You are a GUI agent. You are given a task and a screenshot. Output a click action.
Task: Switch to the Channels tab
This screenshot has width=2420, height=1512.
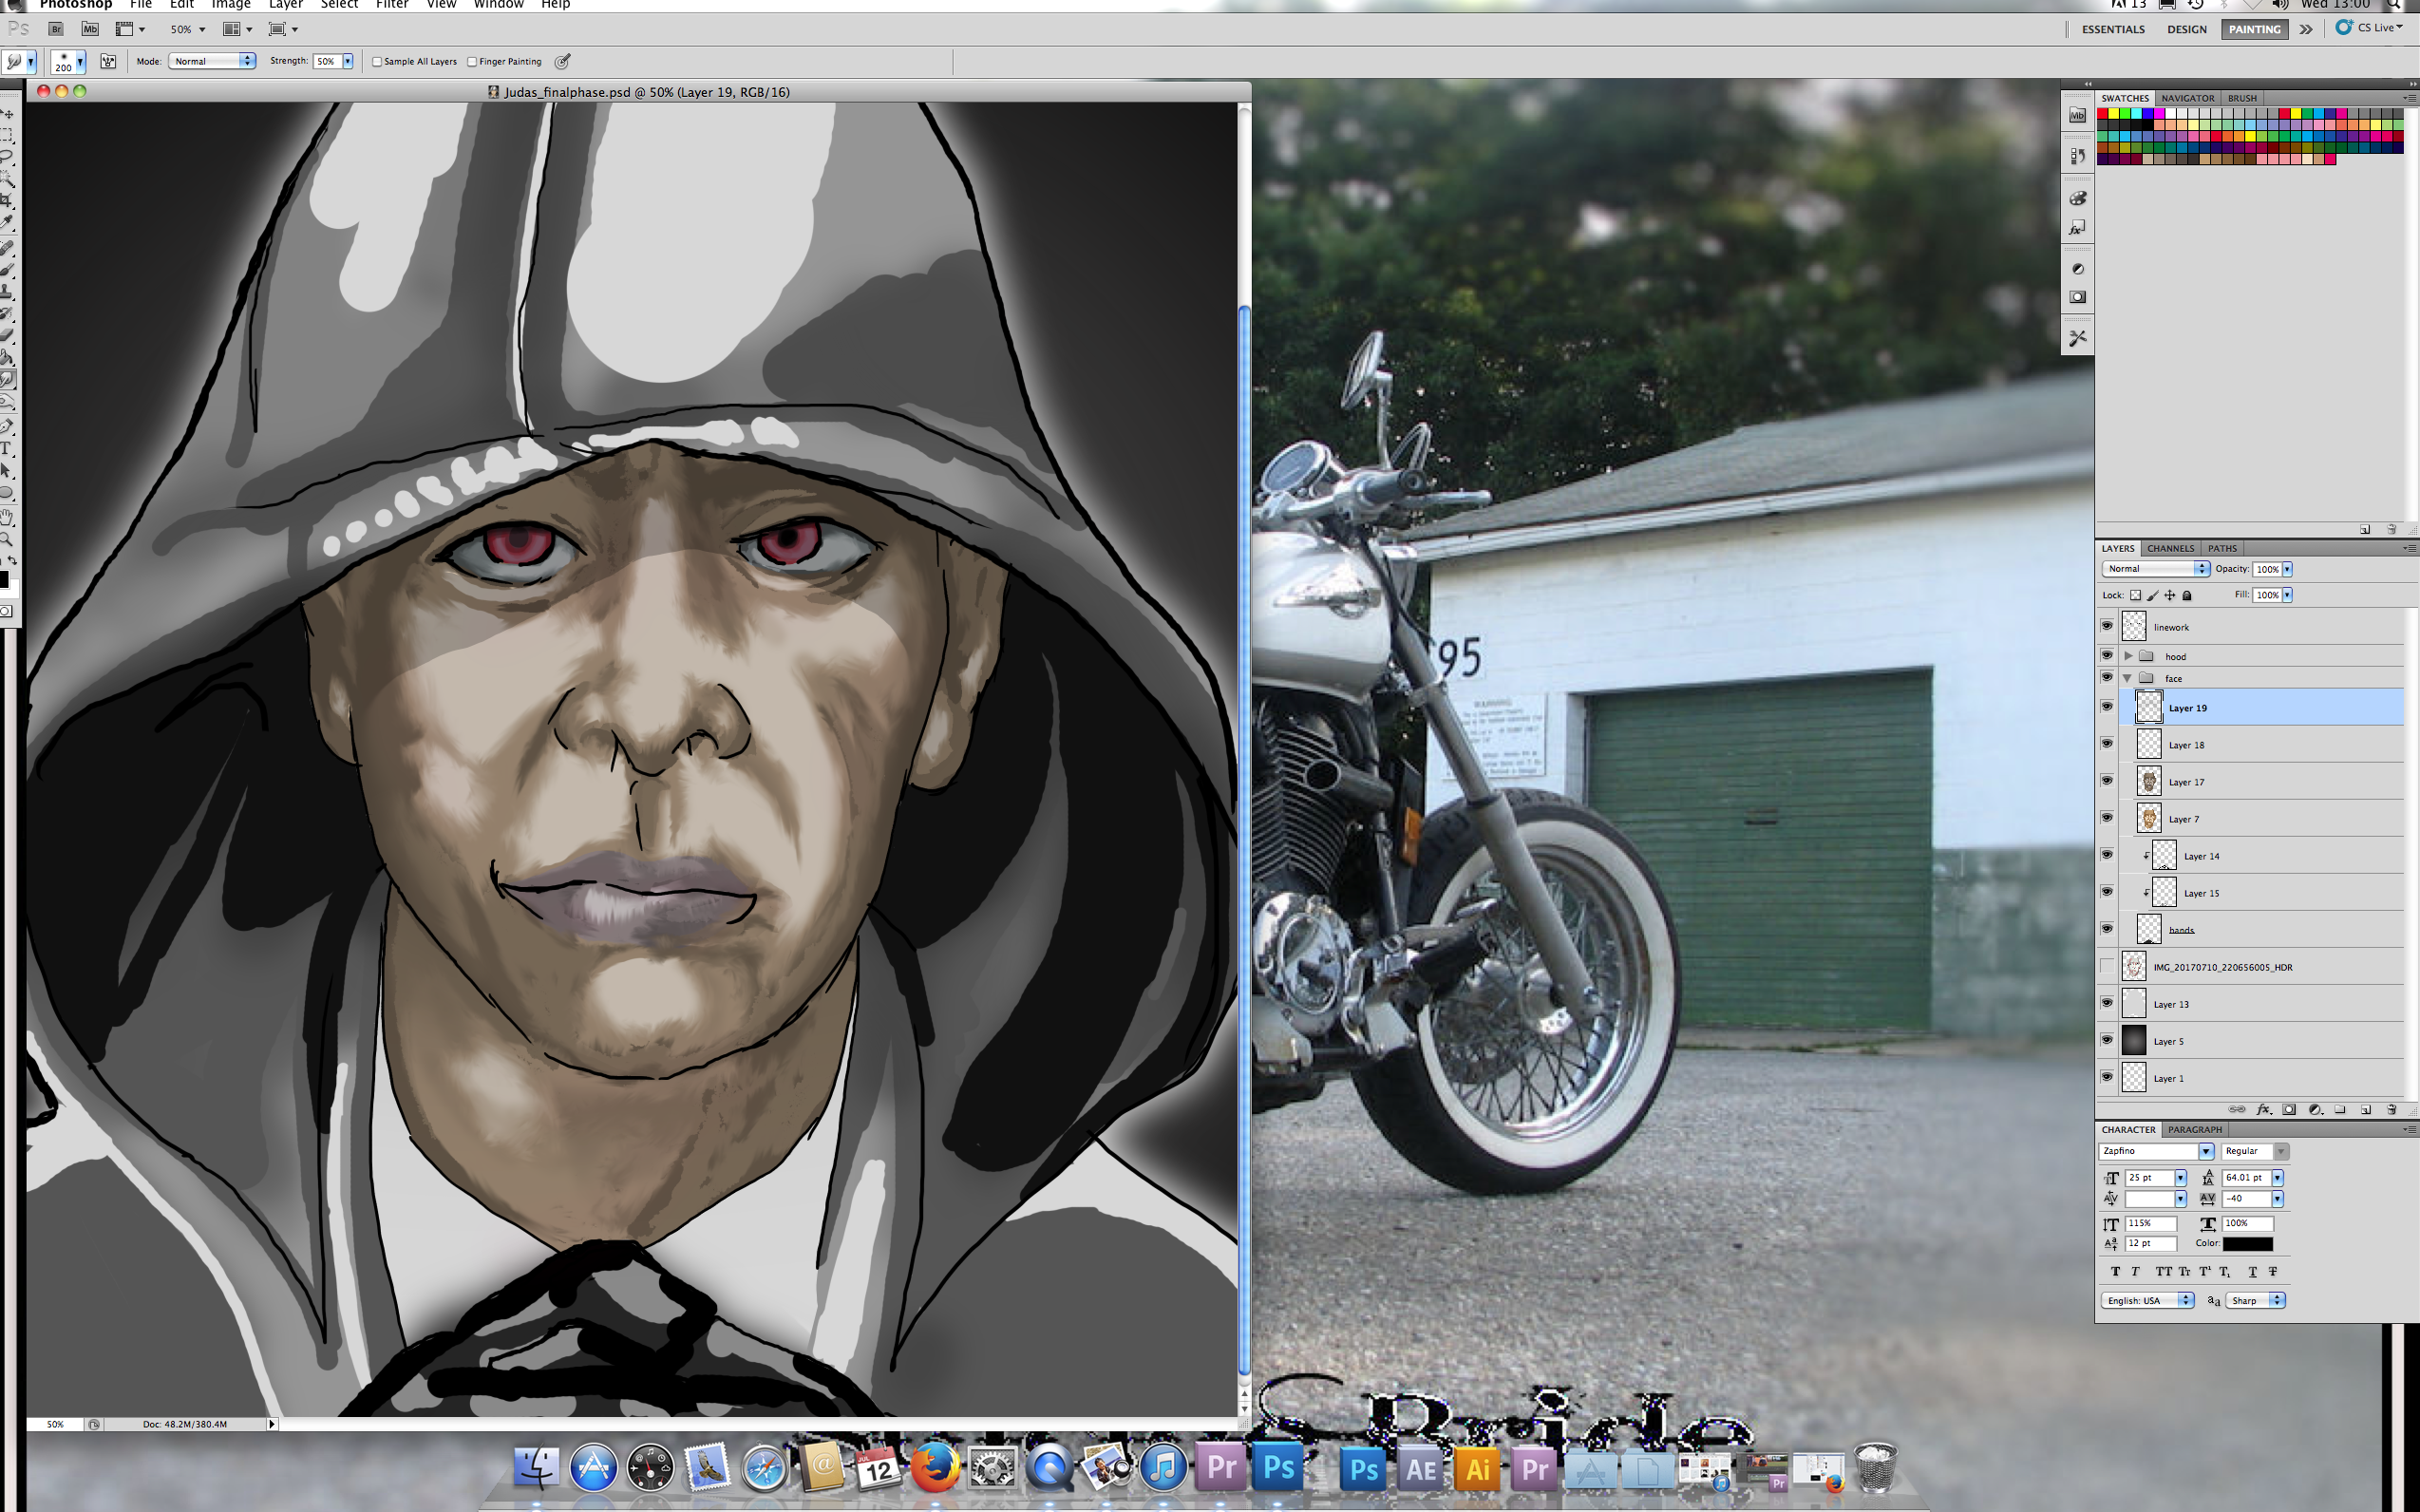point(2170,548)
